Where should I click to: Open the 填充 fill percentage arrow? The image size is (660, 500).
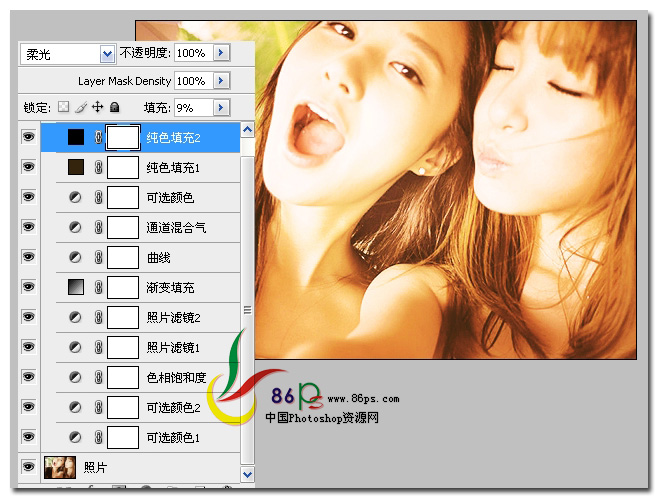(222, 107)
